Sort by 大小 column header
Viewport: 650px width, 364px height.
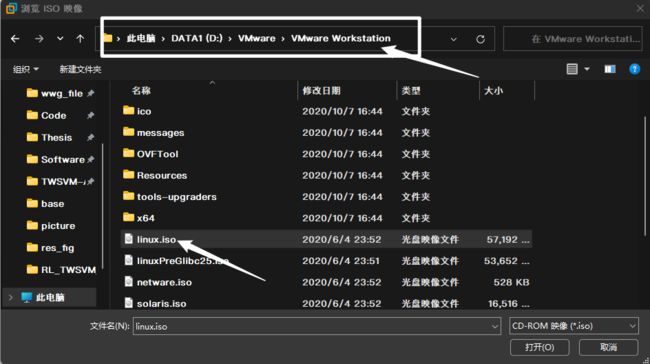493,90
